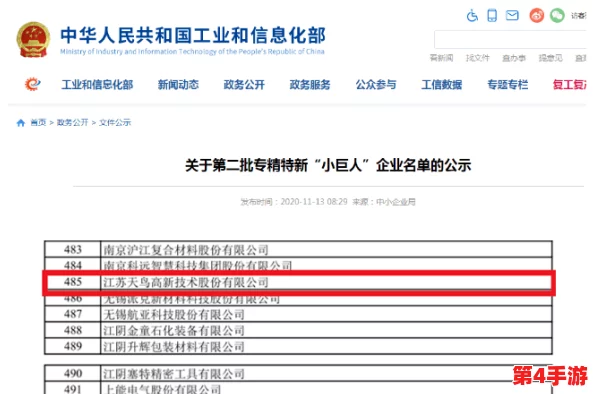This screenshot has height=394, width=594.
Task: Open 专题专栏 navigation menu
Action: pos(508,84)
